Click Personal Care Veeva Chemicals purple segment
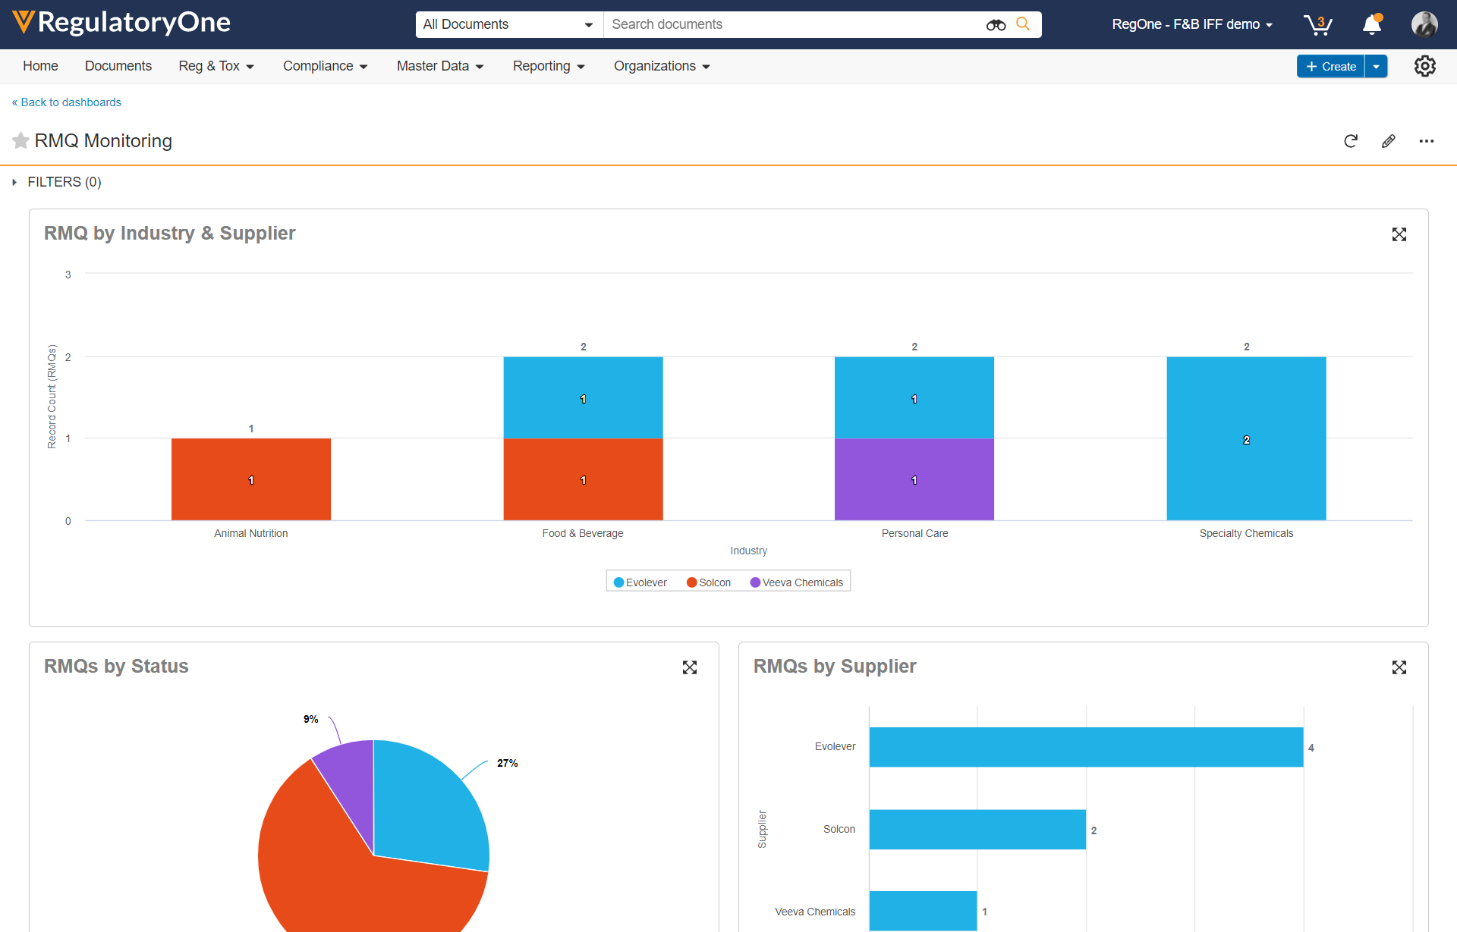The height and width of the screenshot is (932, 1457). click(914, 479)
